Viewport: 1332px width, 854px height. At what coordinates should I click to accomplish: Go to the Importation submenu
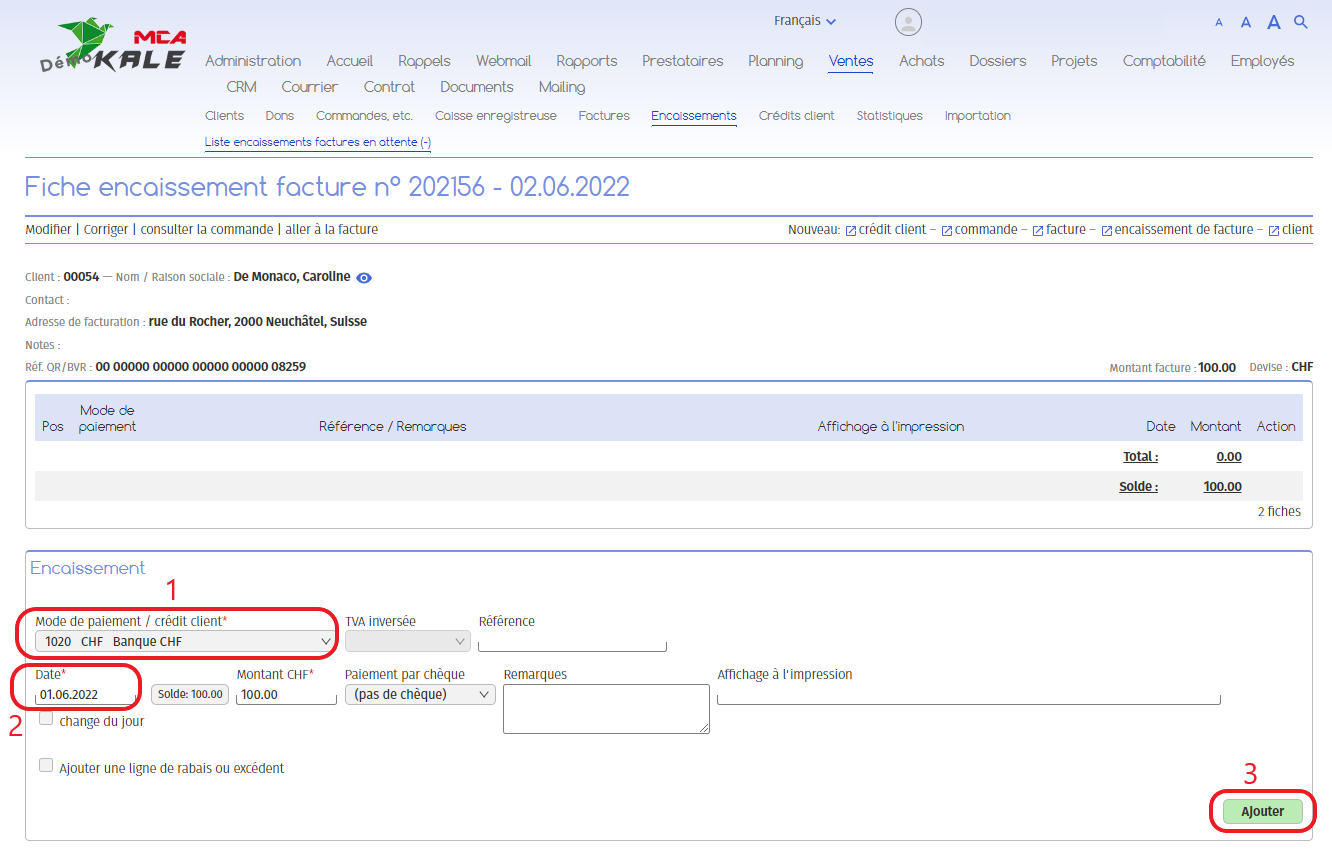978,116
